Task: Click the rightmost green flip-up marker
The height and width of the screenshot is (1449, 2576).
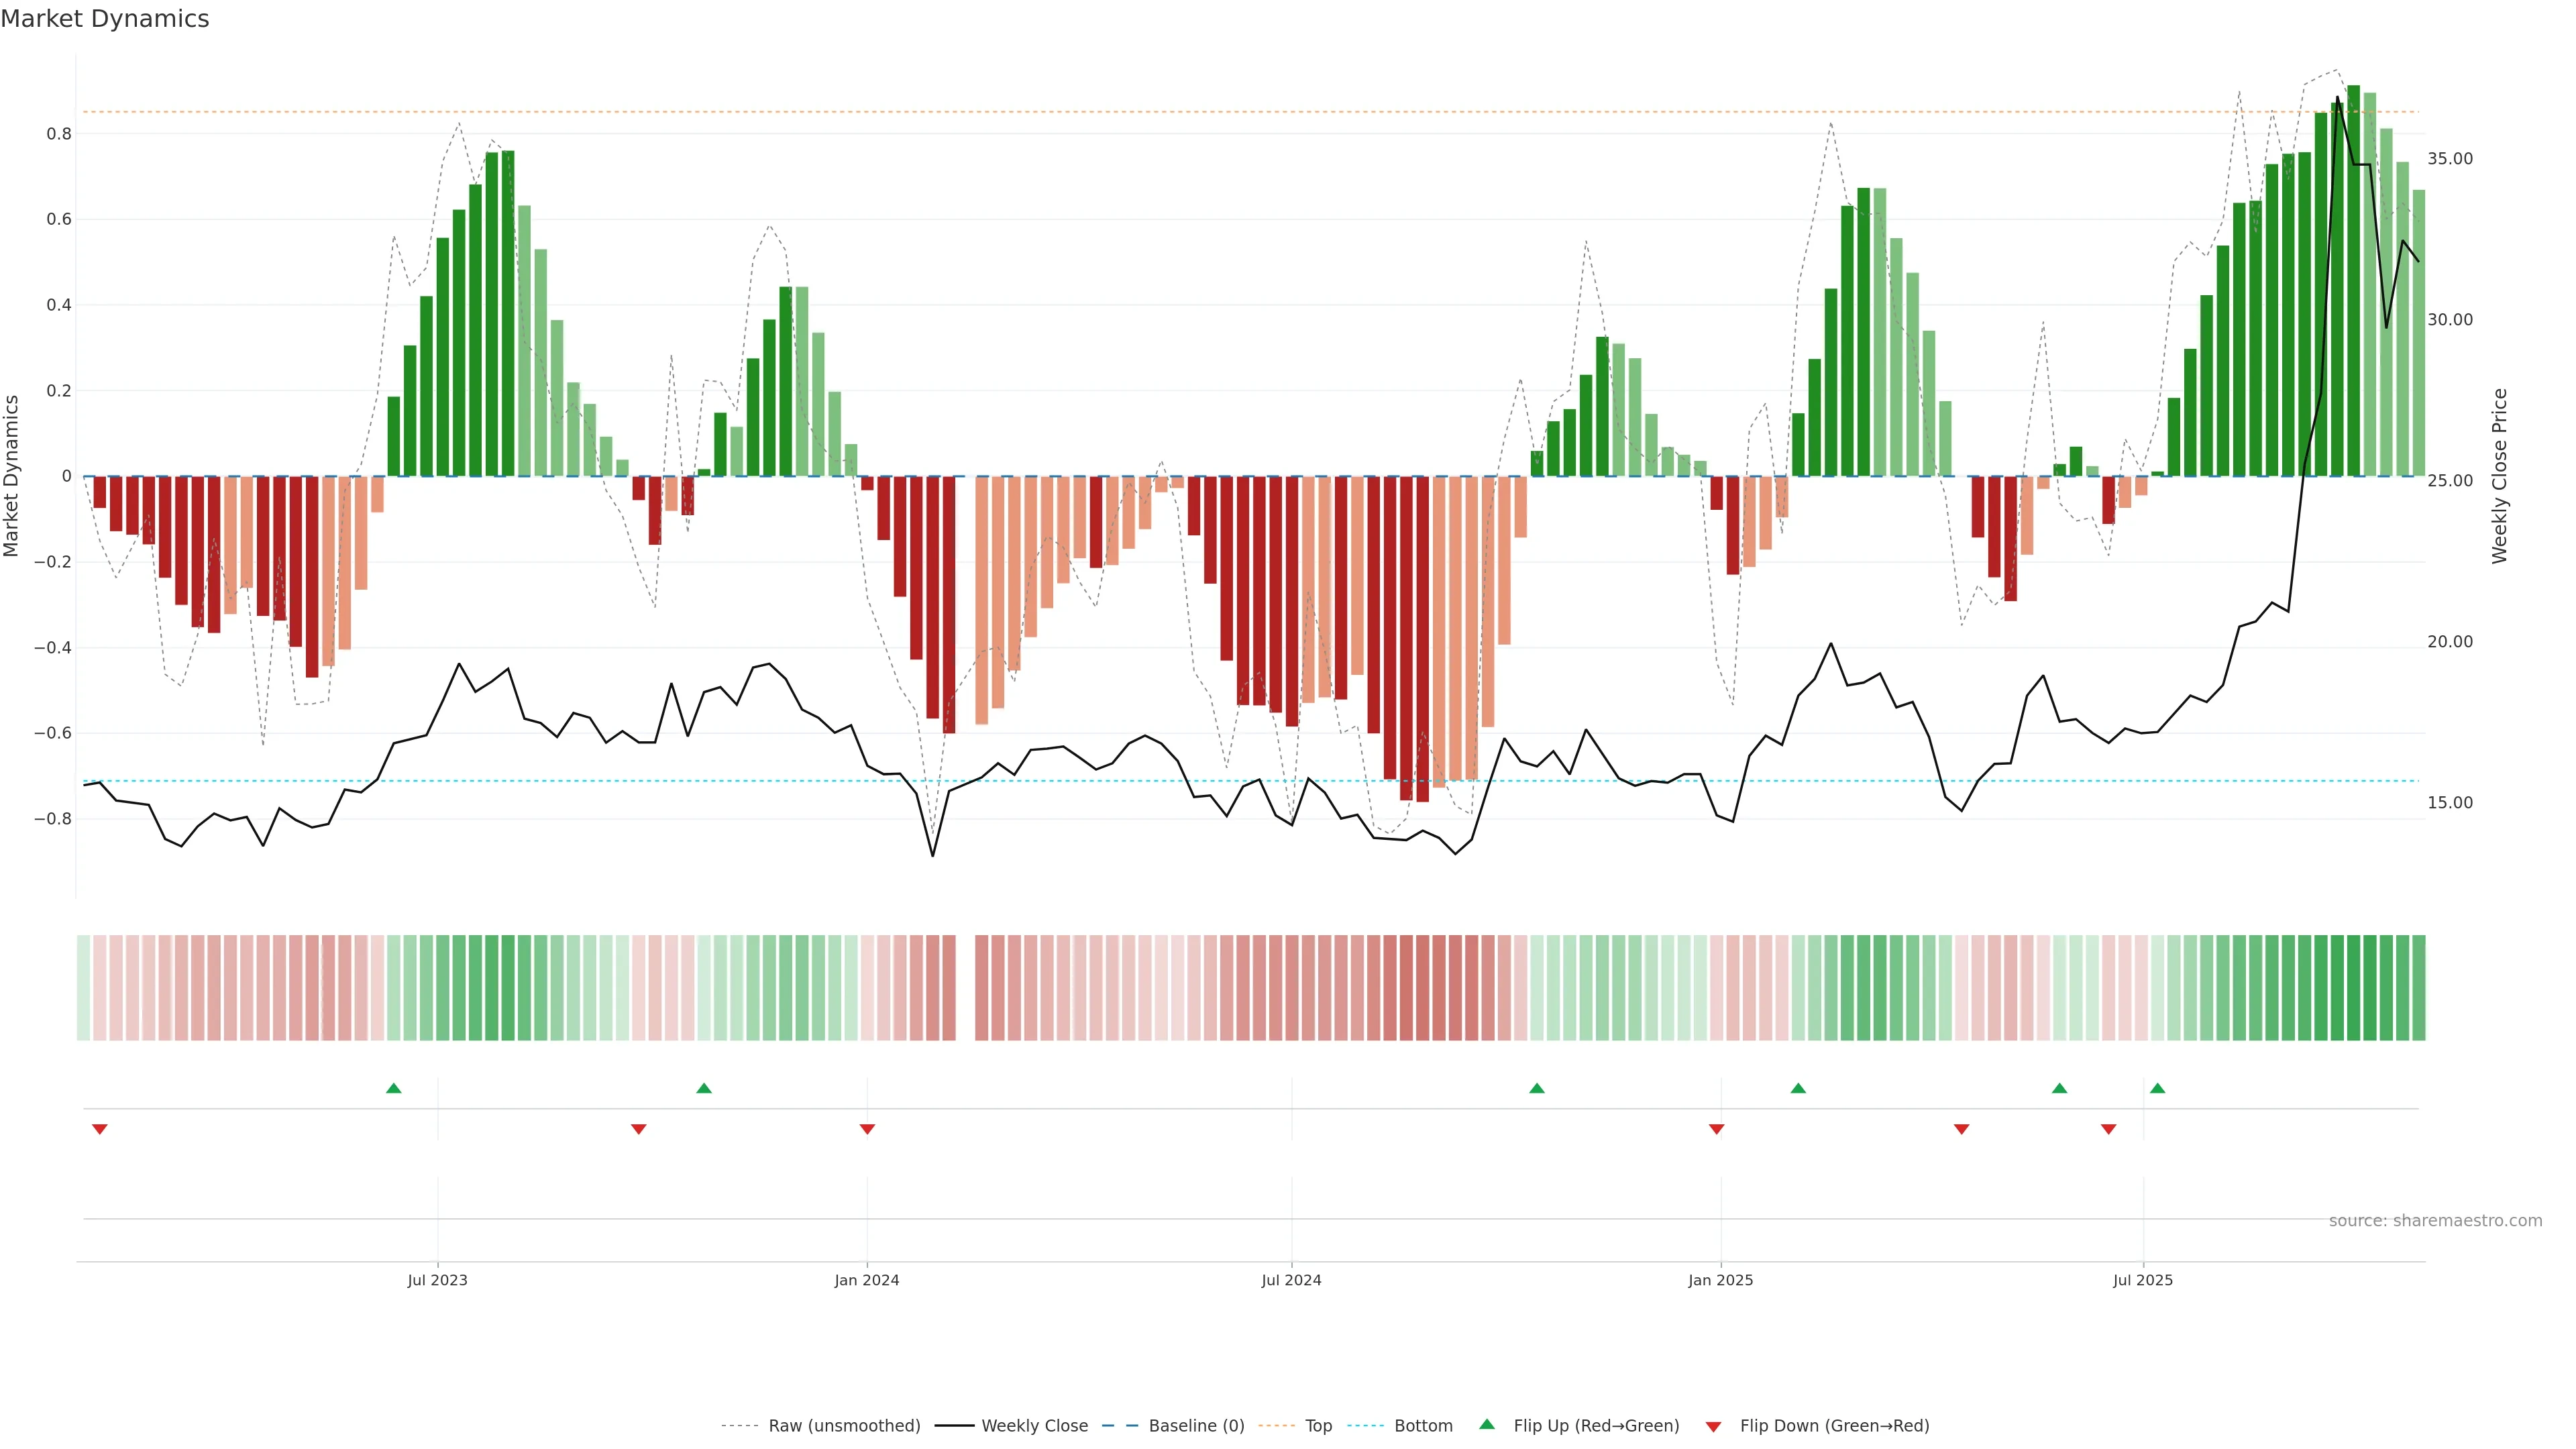Action: (2157, 1088)
